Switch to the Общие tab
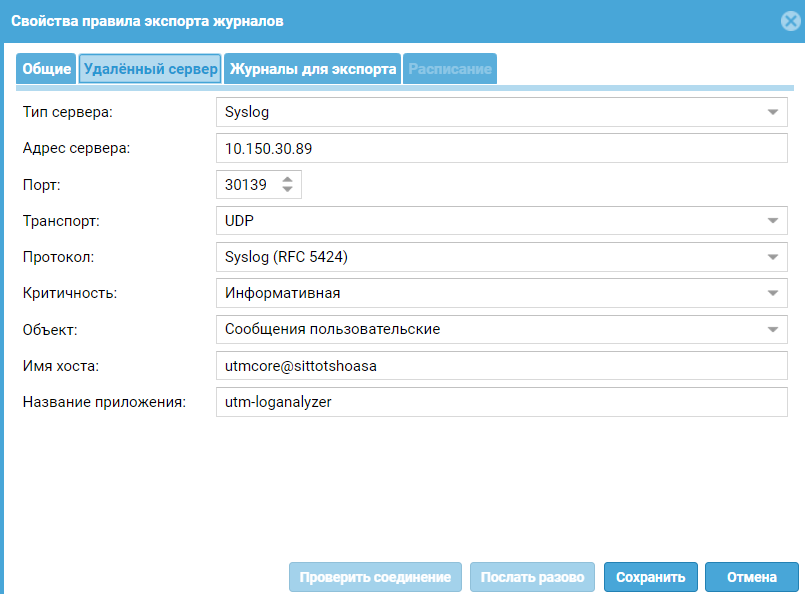The image size is (805, 594). [45, 68]
